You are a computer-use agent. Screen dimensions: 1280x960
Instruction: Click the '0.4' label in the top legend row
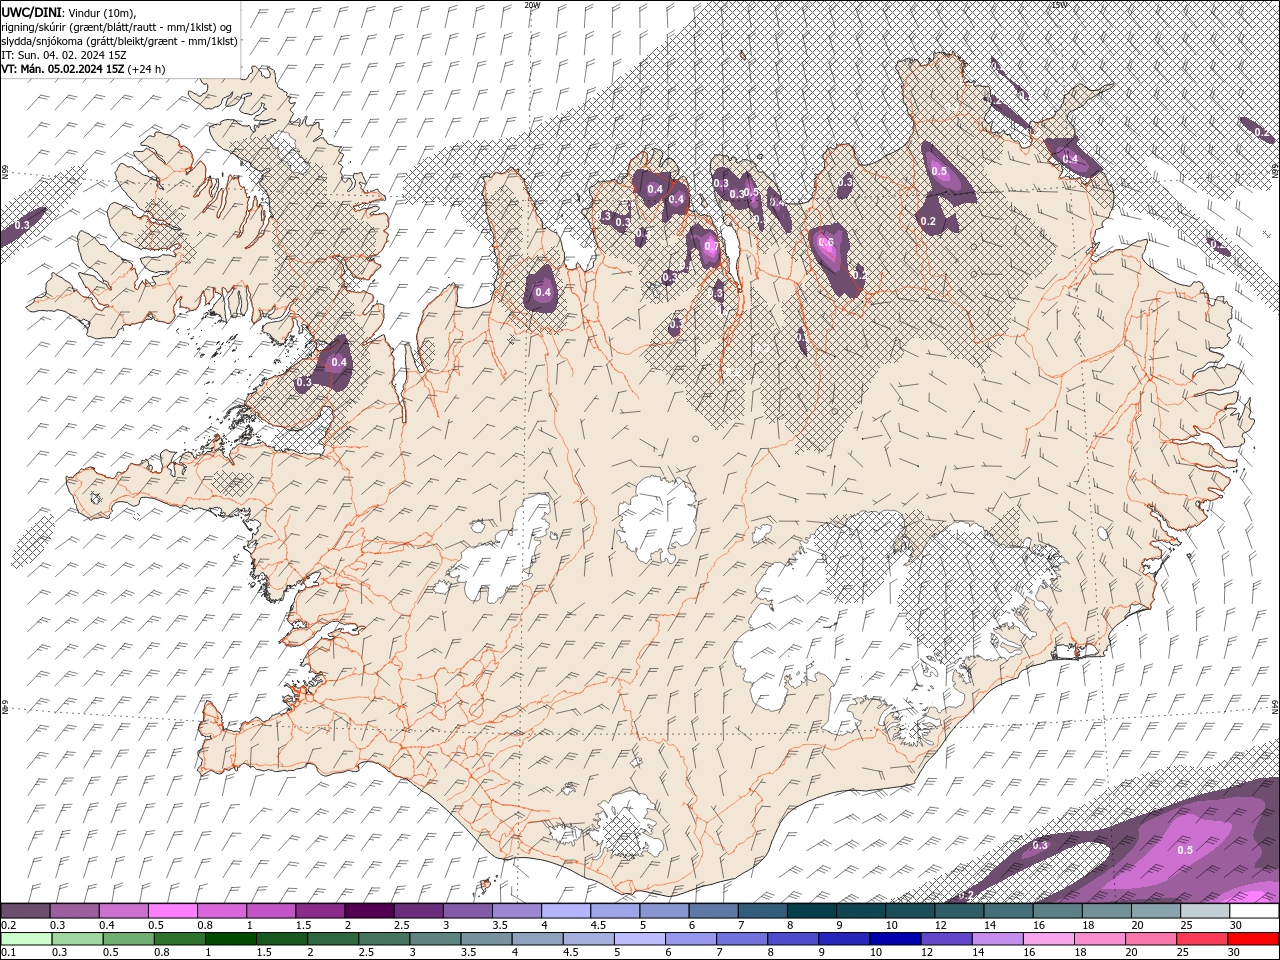(x=106, y=925)
